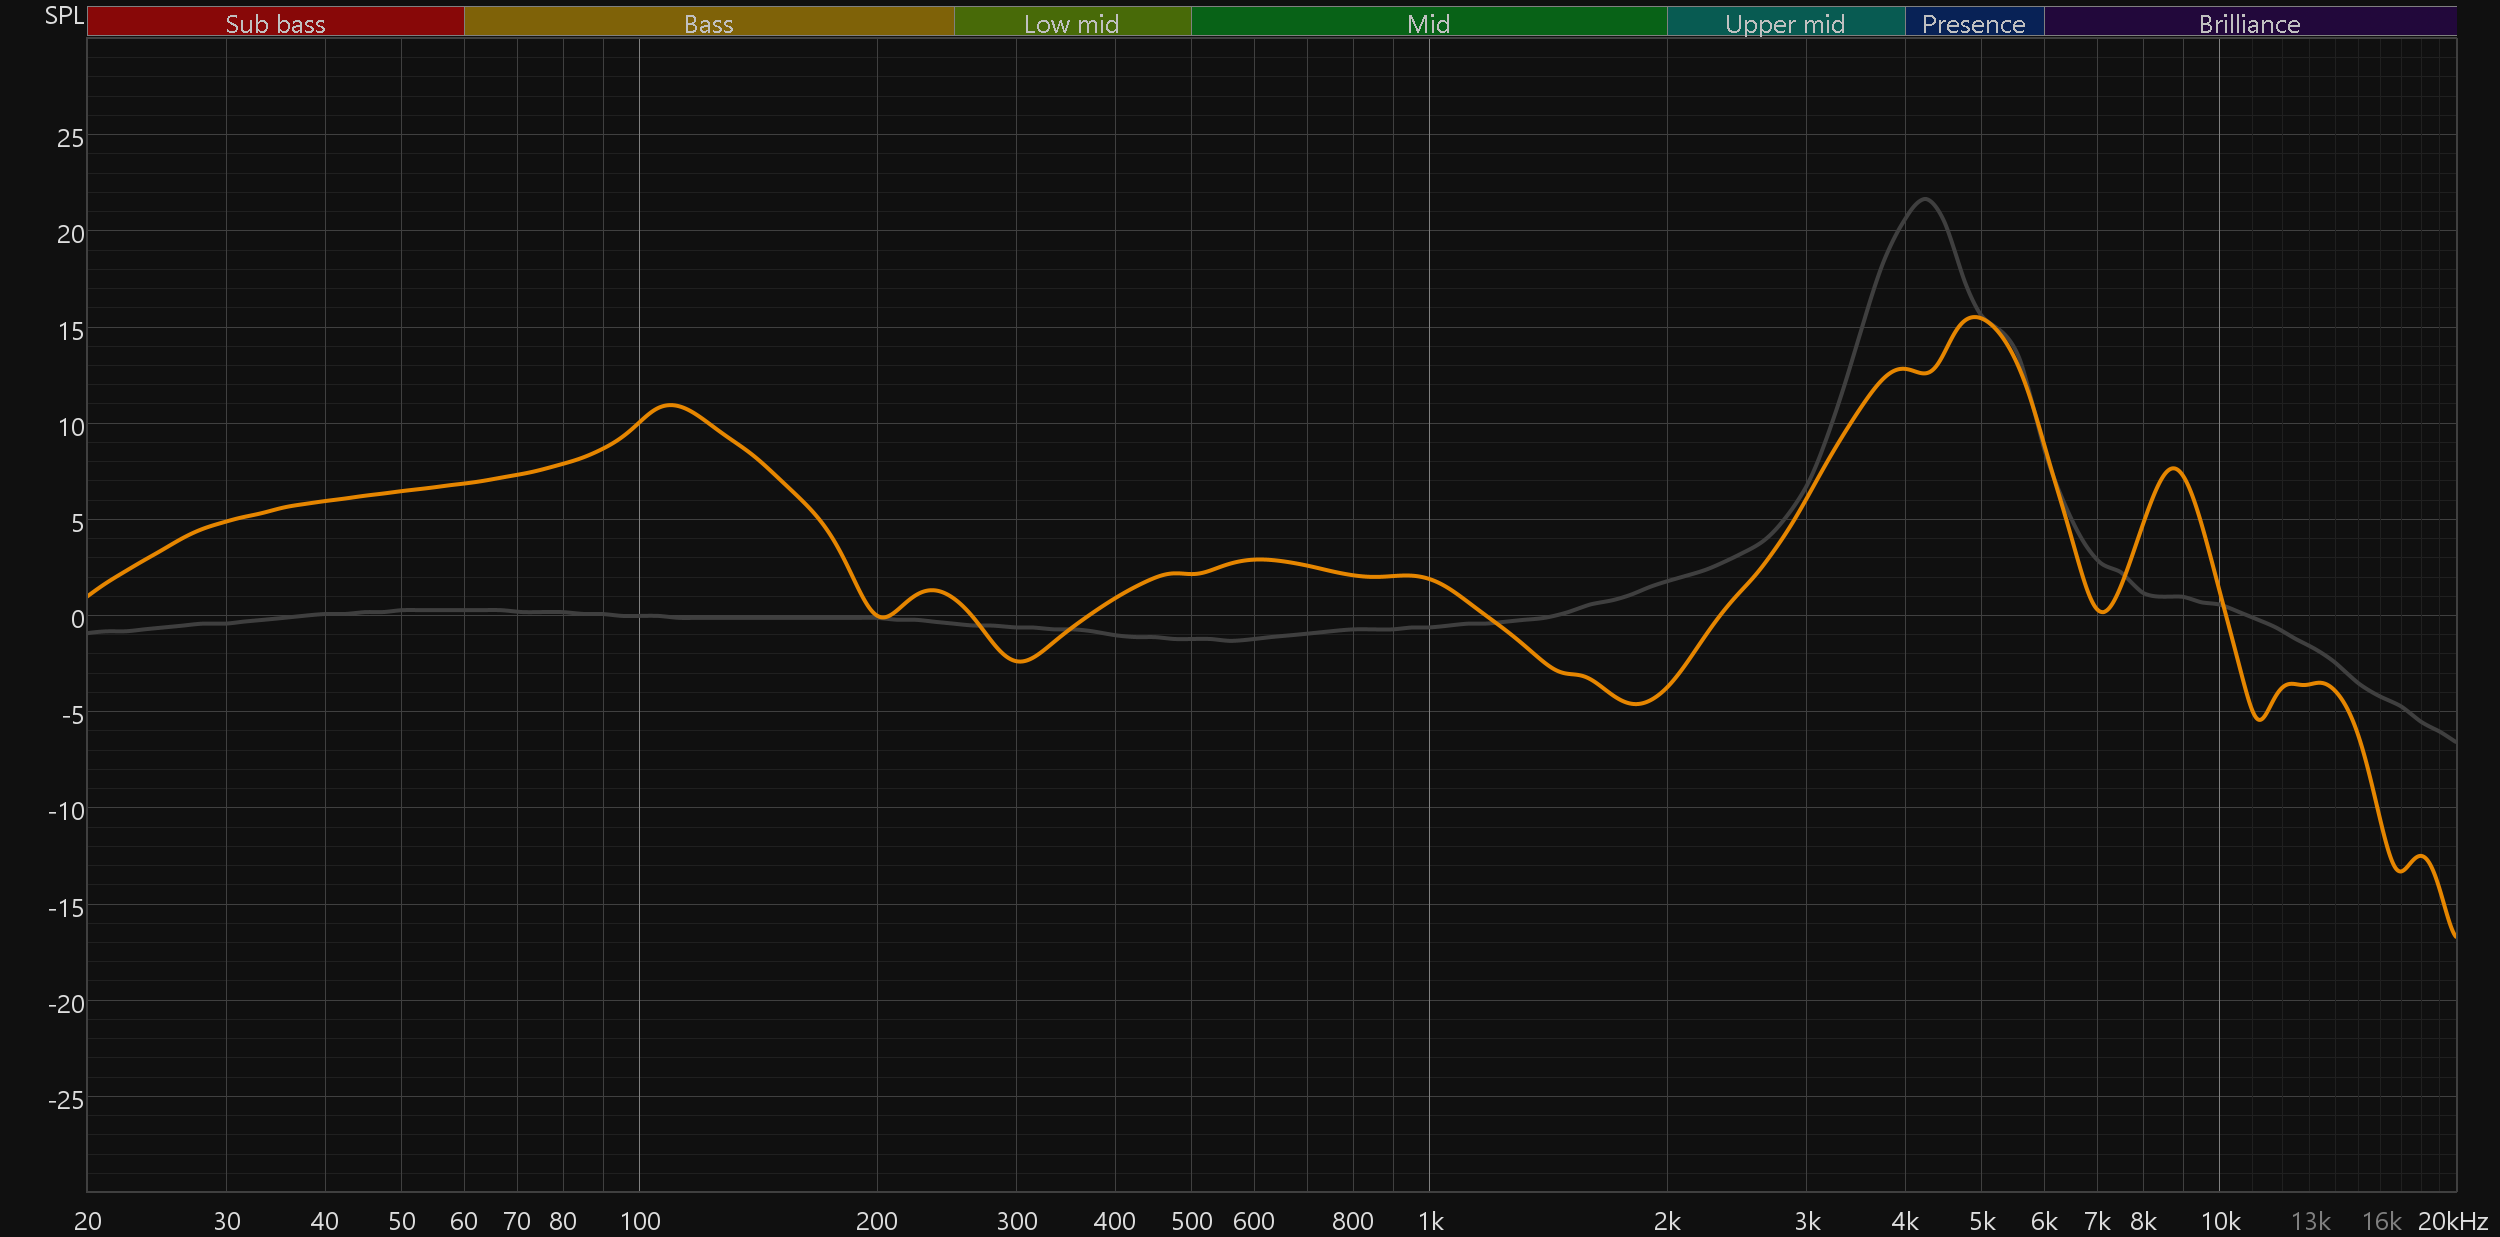Click the -25 dB label on SPL axis

(66, 1100)
